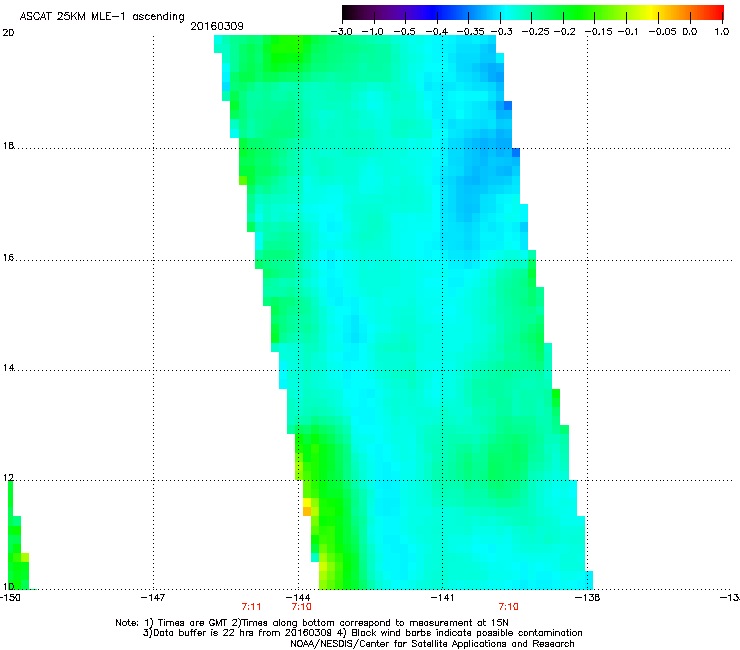The width and height of the screenshot is (740, 650).
Task: Click the latitude label 14
Action: tap(8, 368)
